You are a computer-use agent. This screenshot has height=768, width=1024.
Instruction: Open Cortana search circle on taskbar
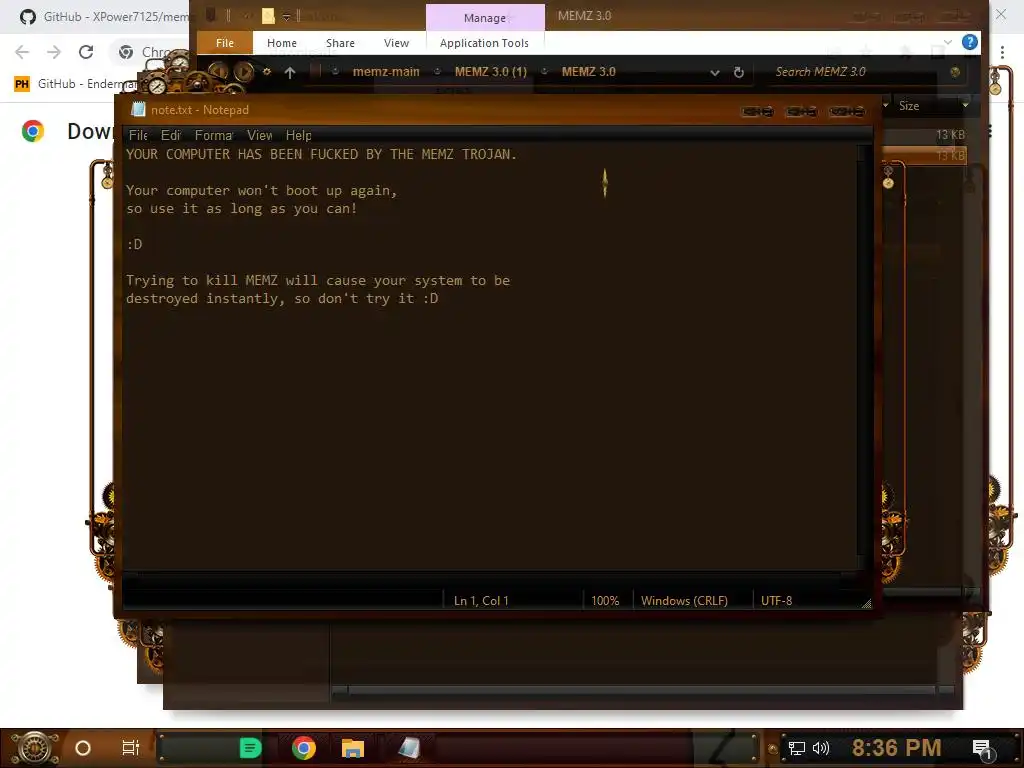coord(83,748)
